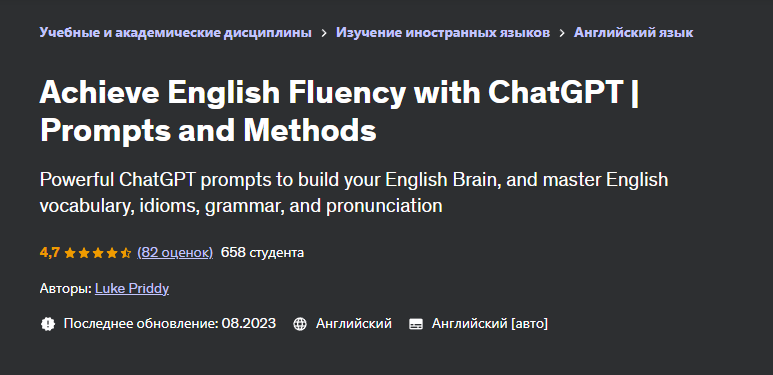
Task: Click 'Английский' next to the globe
Action: point(353,324)
